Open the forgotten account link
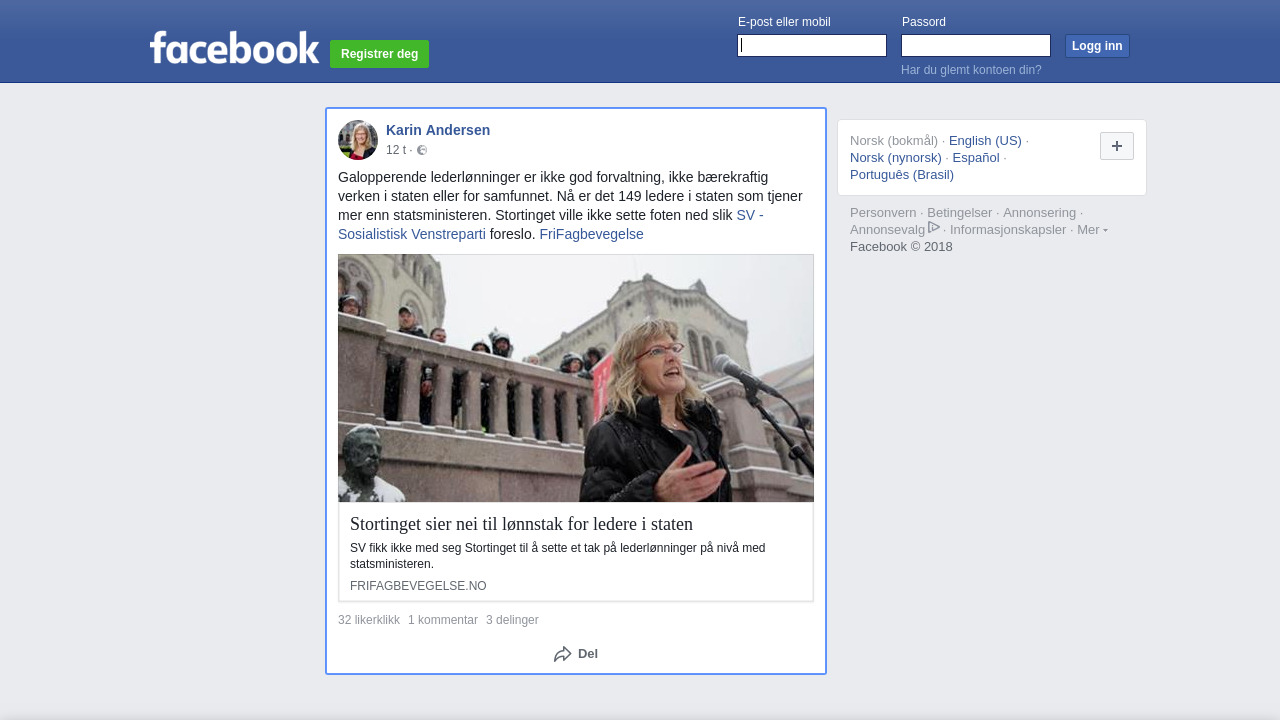The height and width of the screenshot is (720, 1280). (x=971, y=70)
